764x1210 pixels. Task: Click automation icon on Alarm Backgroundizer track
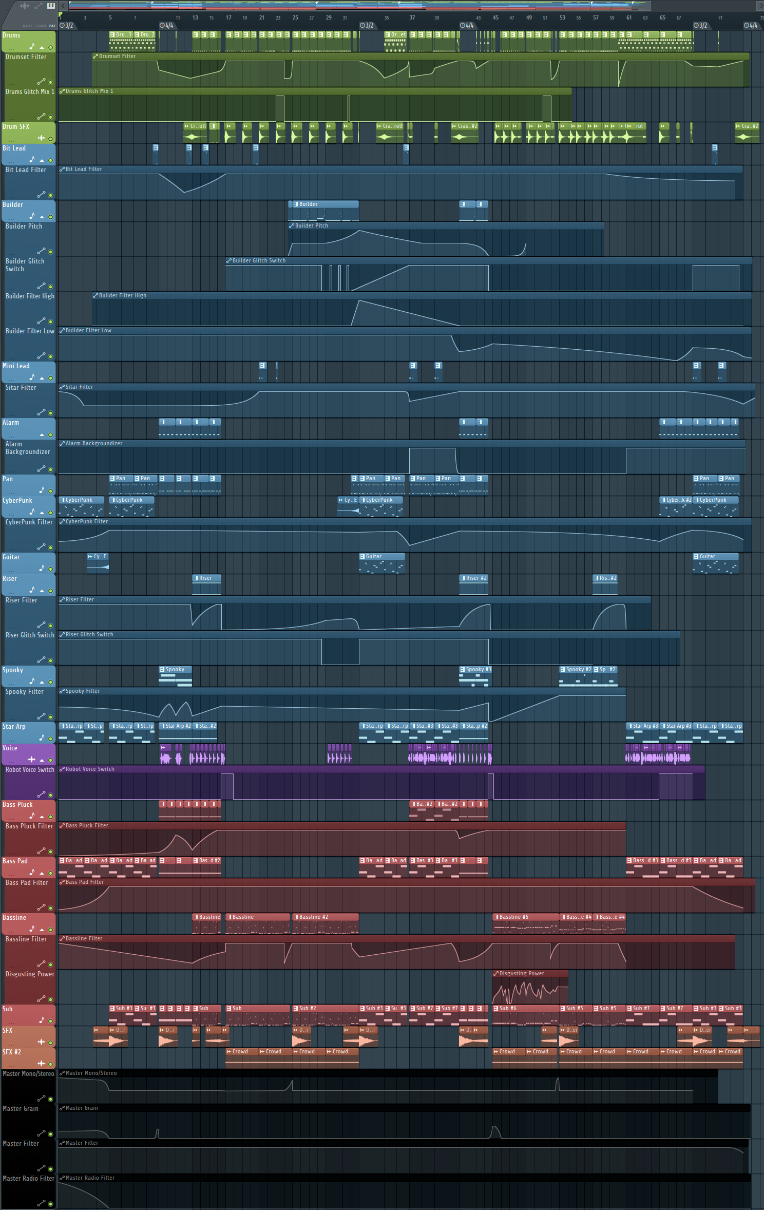pyautogui.click(x=41, y=469)
